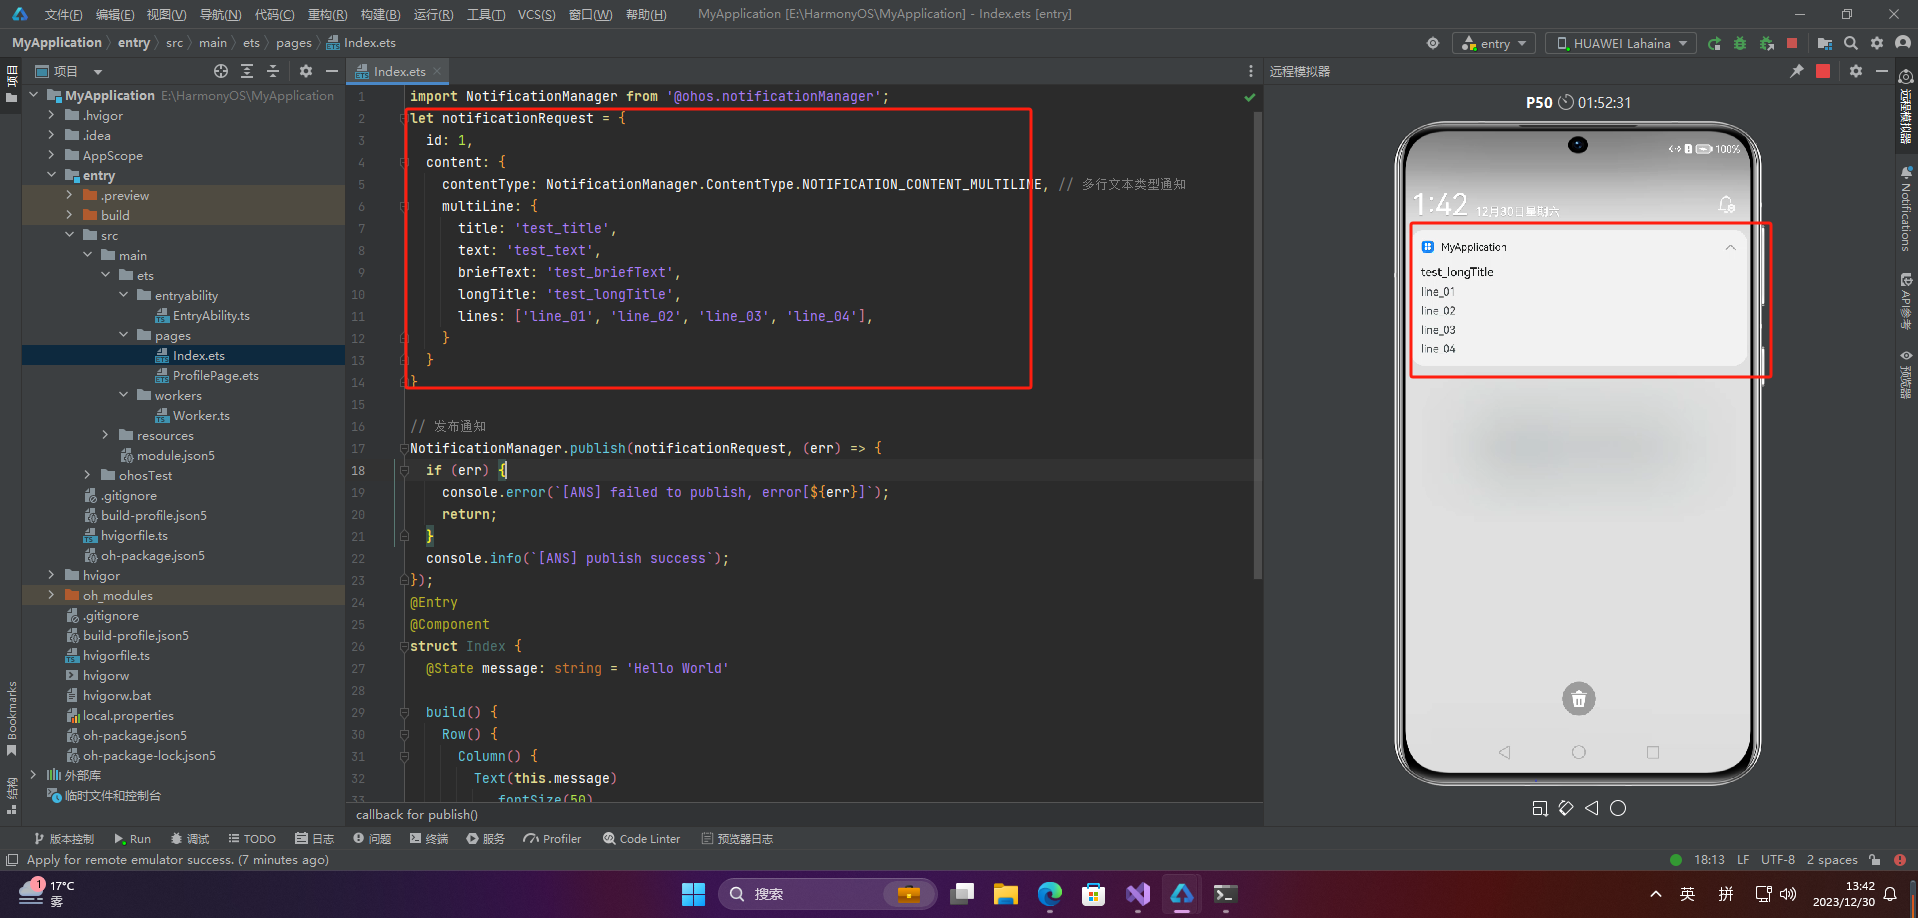Screen dimensions: 1918x918
Task: Open the Visual Studio taskbar icon
Action: (1138, 894)
